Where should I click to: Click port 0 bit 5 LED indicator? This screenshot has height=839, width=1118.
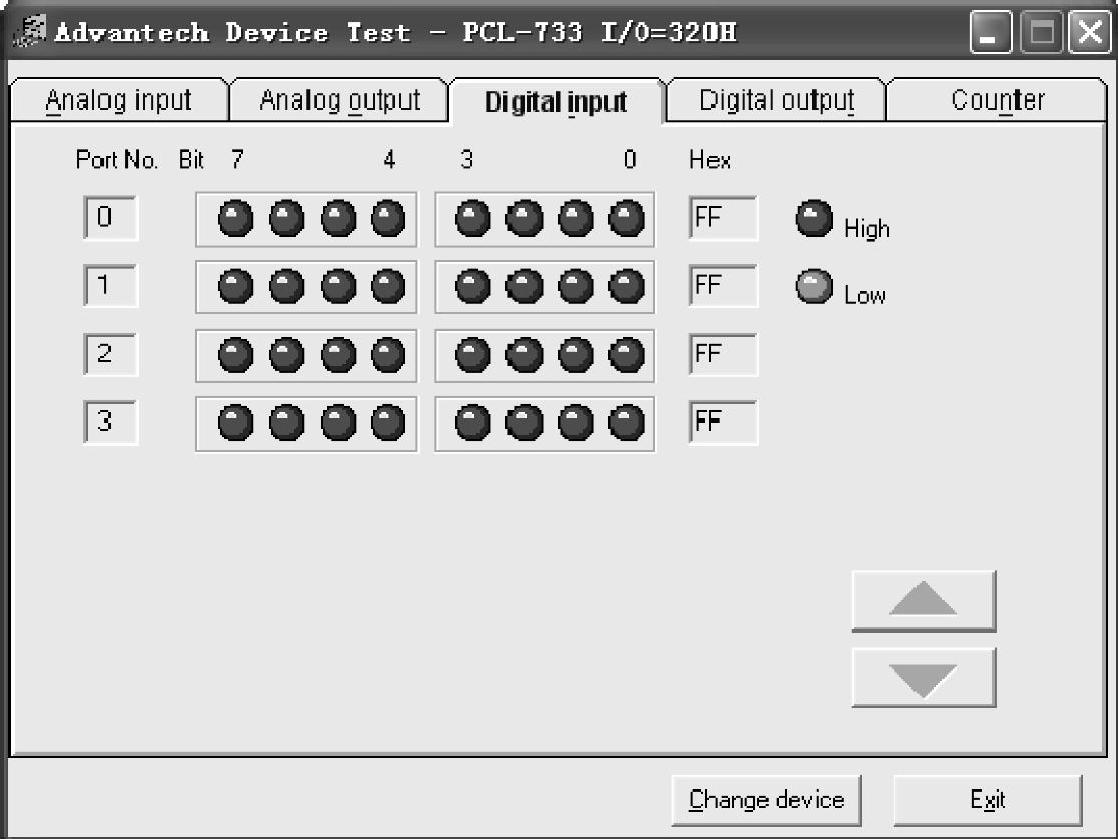tap(338, 218)
